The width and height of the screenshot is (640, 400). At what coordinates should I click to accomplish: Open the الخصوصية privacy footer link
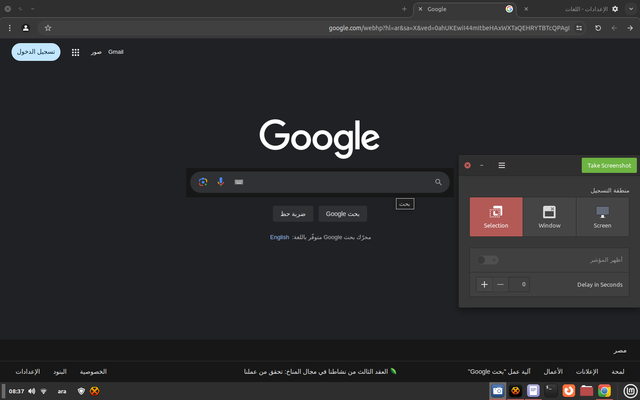93,372
